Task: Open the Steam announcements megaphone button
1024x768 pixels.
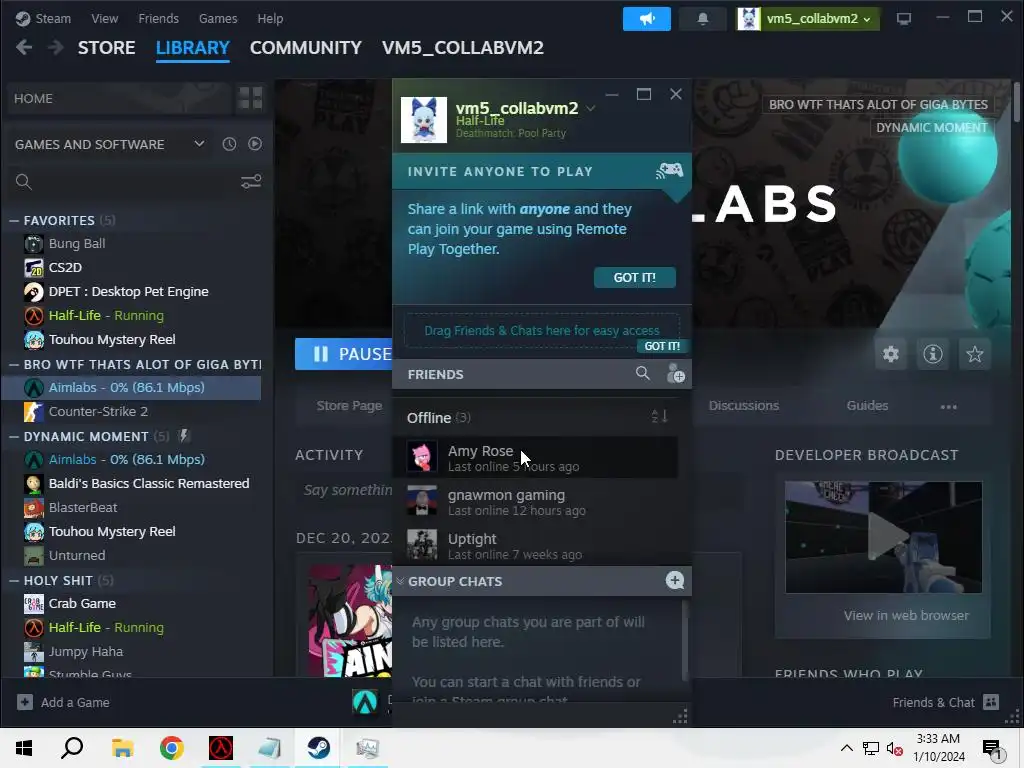Action: tap(647, 19)
